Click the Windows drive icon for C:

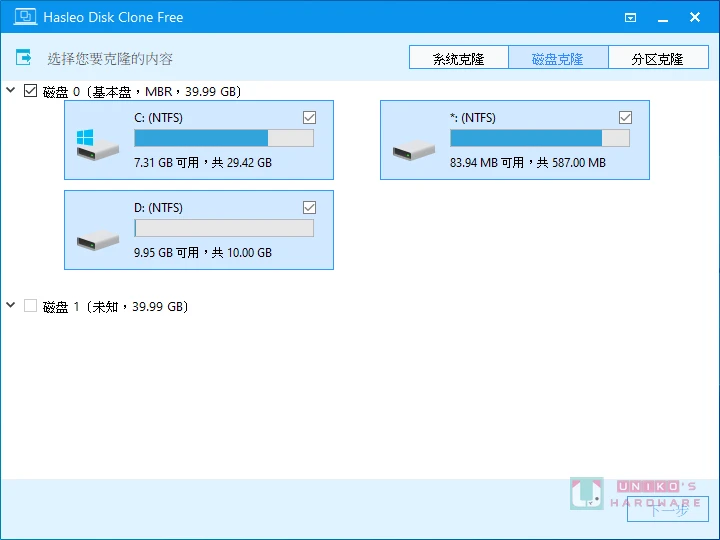[x=97, y=145]
